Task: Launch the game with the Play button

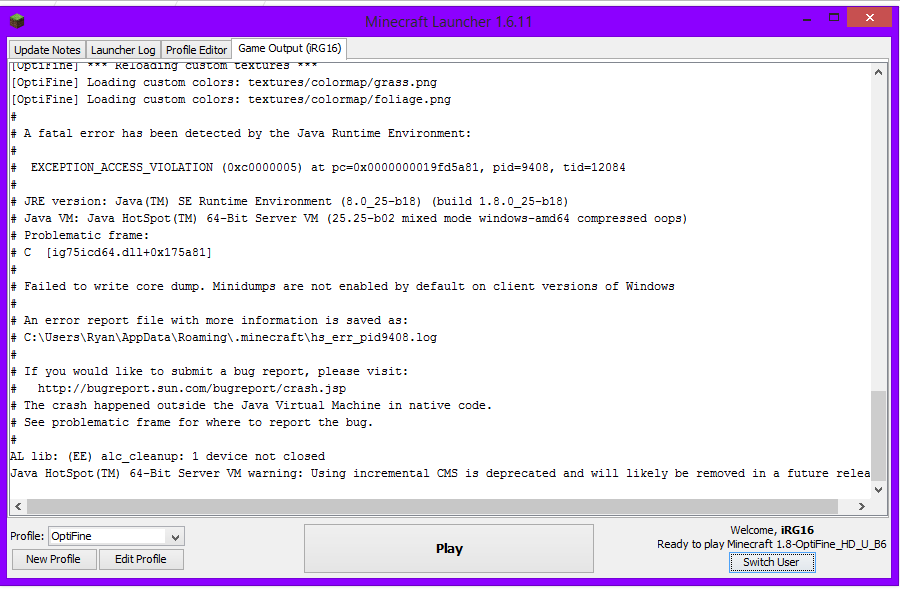Action: pos(449,549)
